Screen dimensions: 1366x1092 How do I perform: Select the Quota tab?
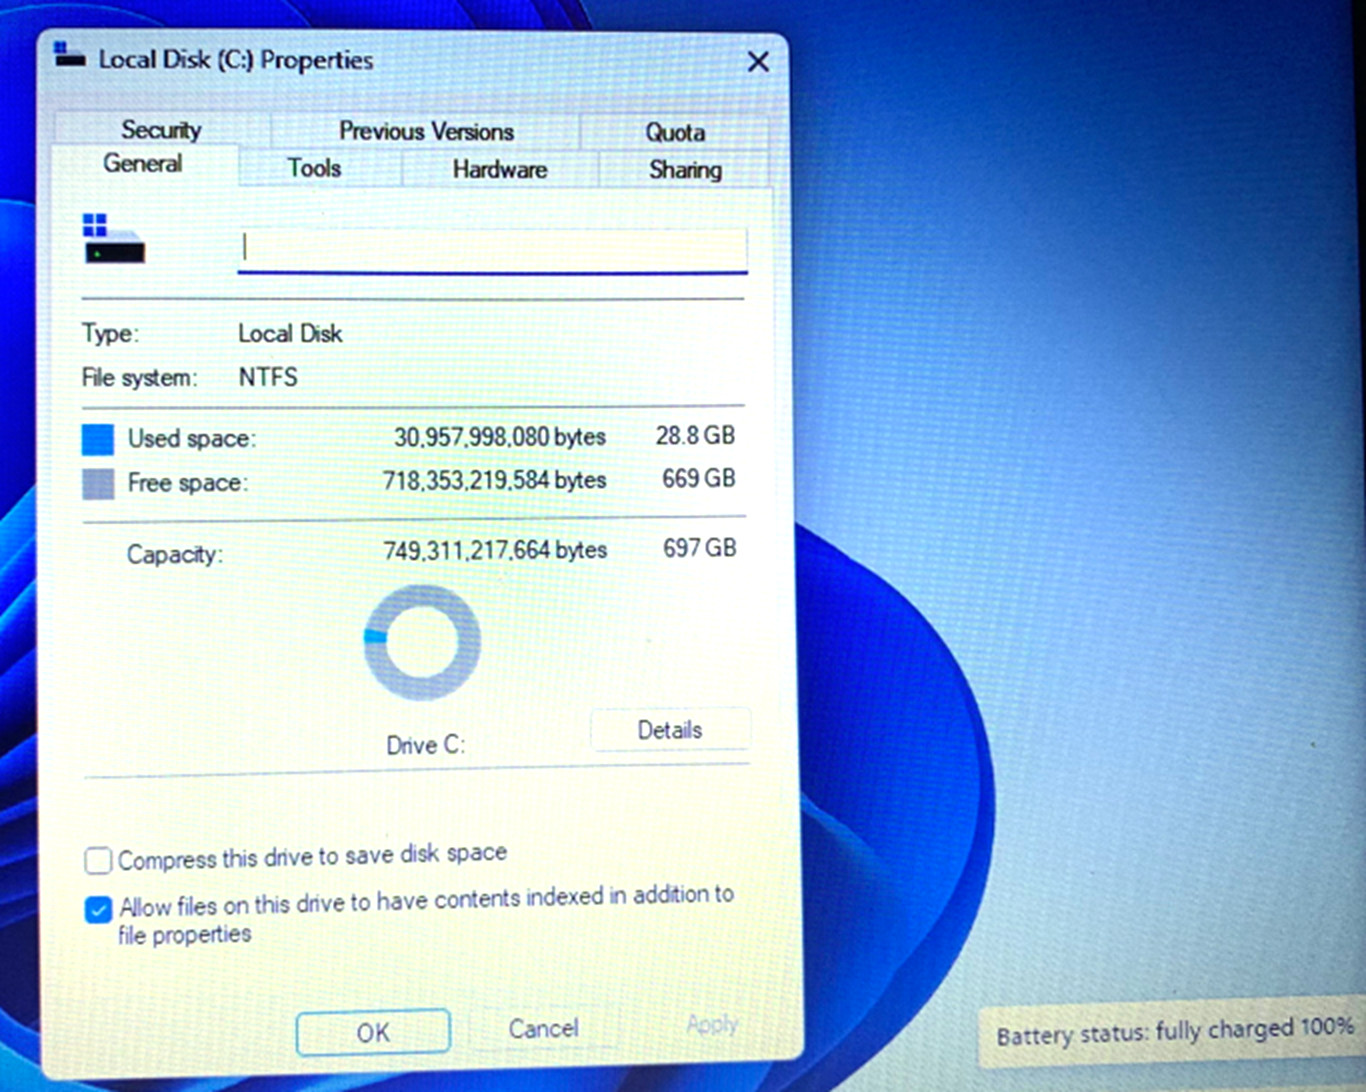pos(675,132)
